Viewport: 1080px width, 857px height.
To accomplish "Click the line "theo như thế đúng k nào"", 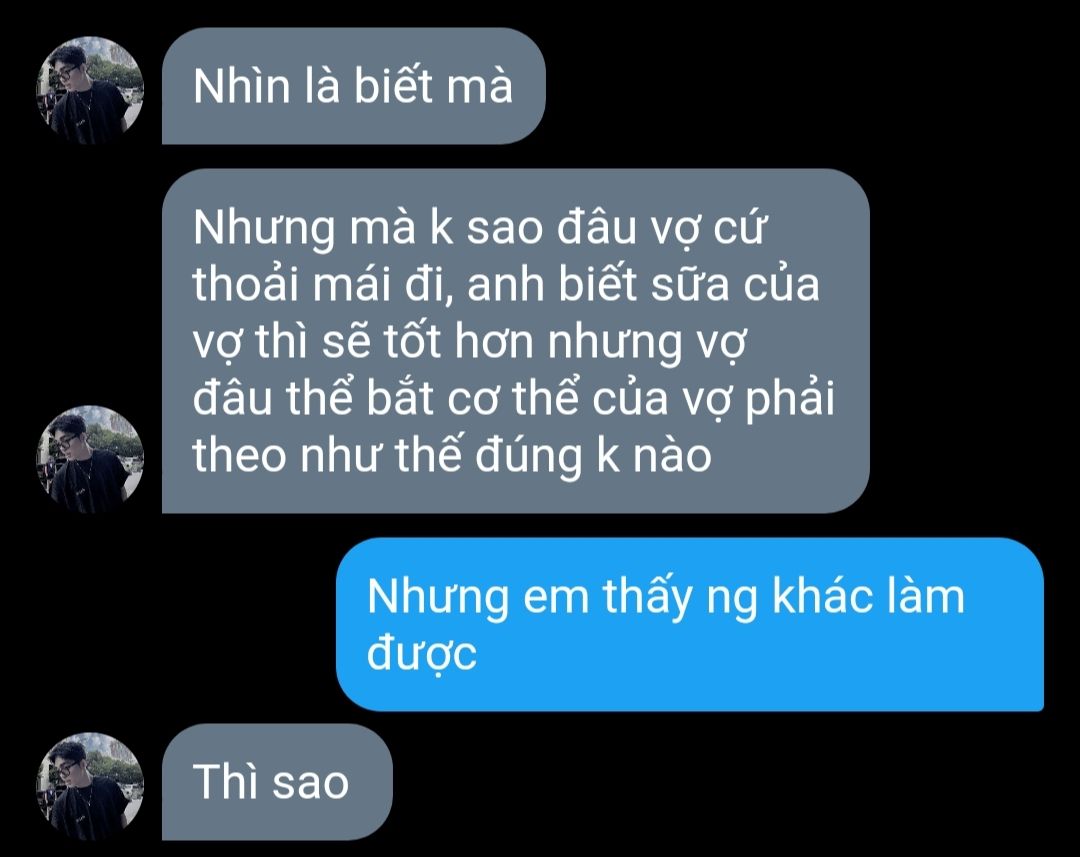I will [452, 456].
